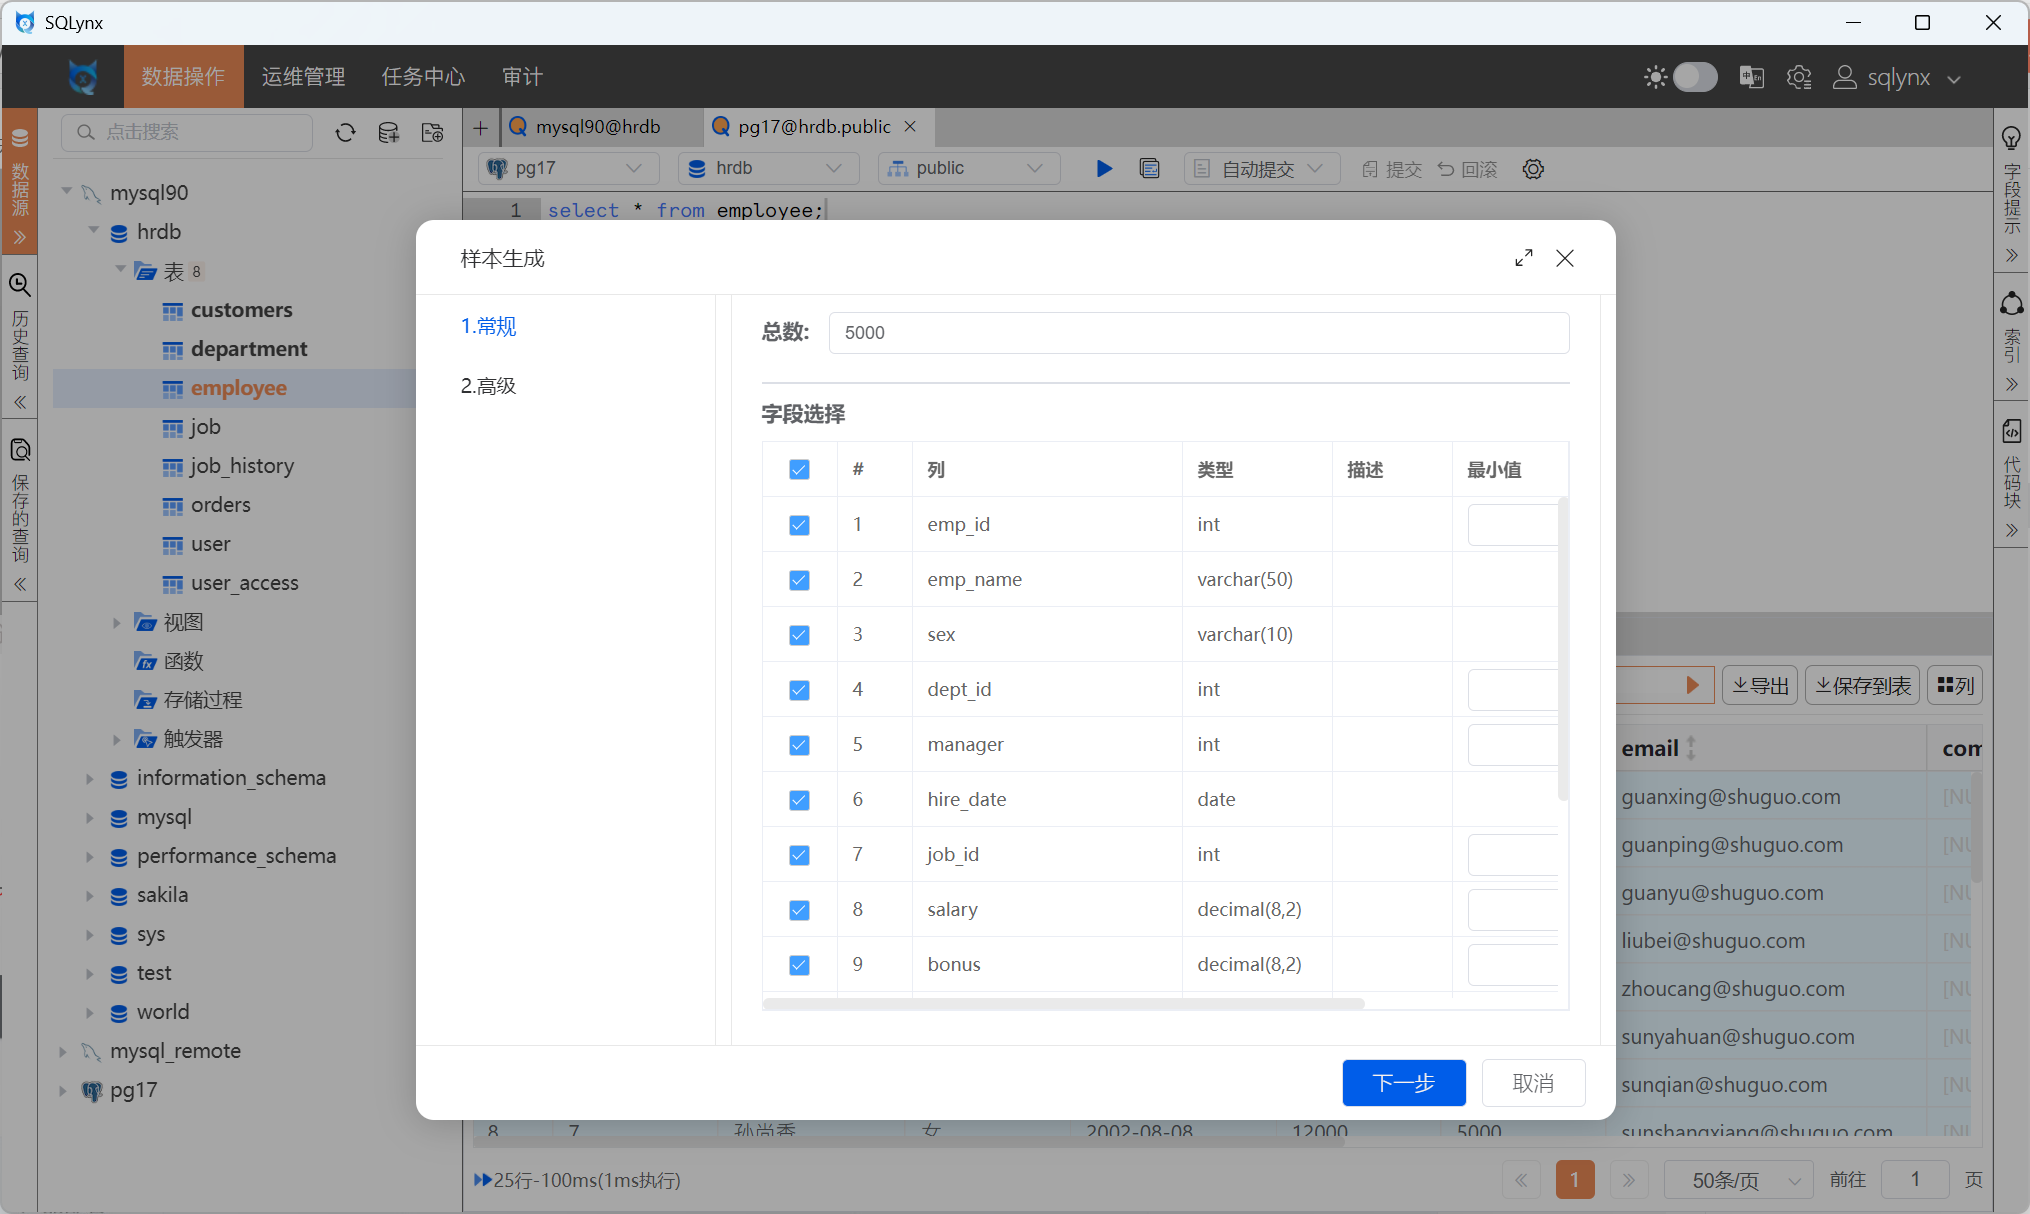Add a new query tab with plus icon
2030x1214 pixels.
(481, 127)
